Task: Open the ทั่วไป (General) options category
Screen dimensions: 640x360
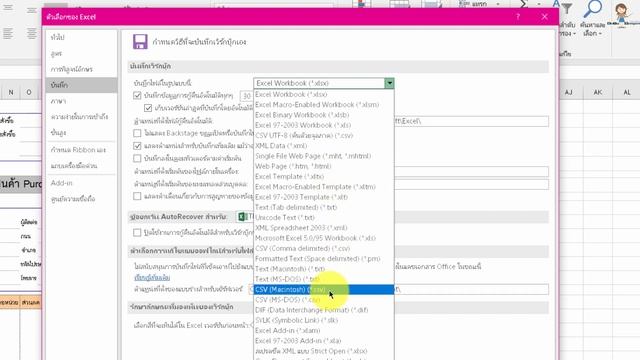Action: pyautogui.click(x=82, y=37)
